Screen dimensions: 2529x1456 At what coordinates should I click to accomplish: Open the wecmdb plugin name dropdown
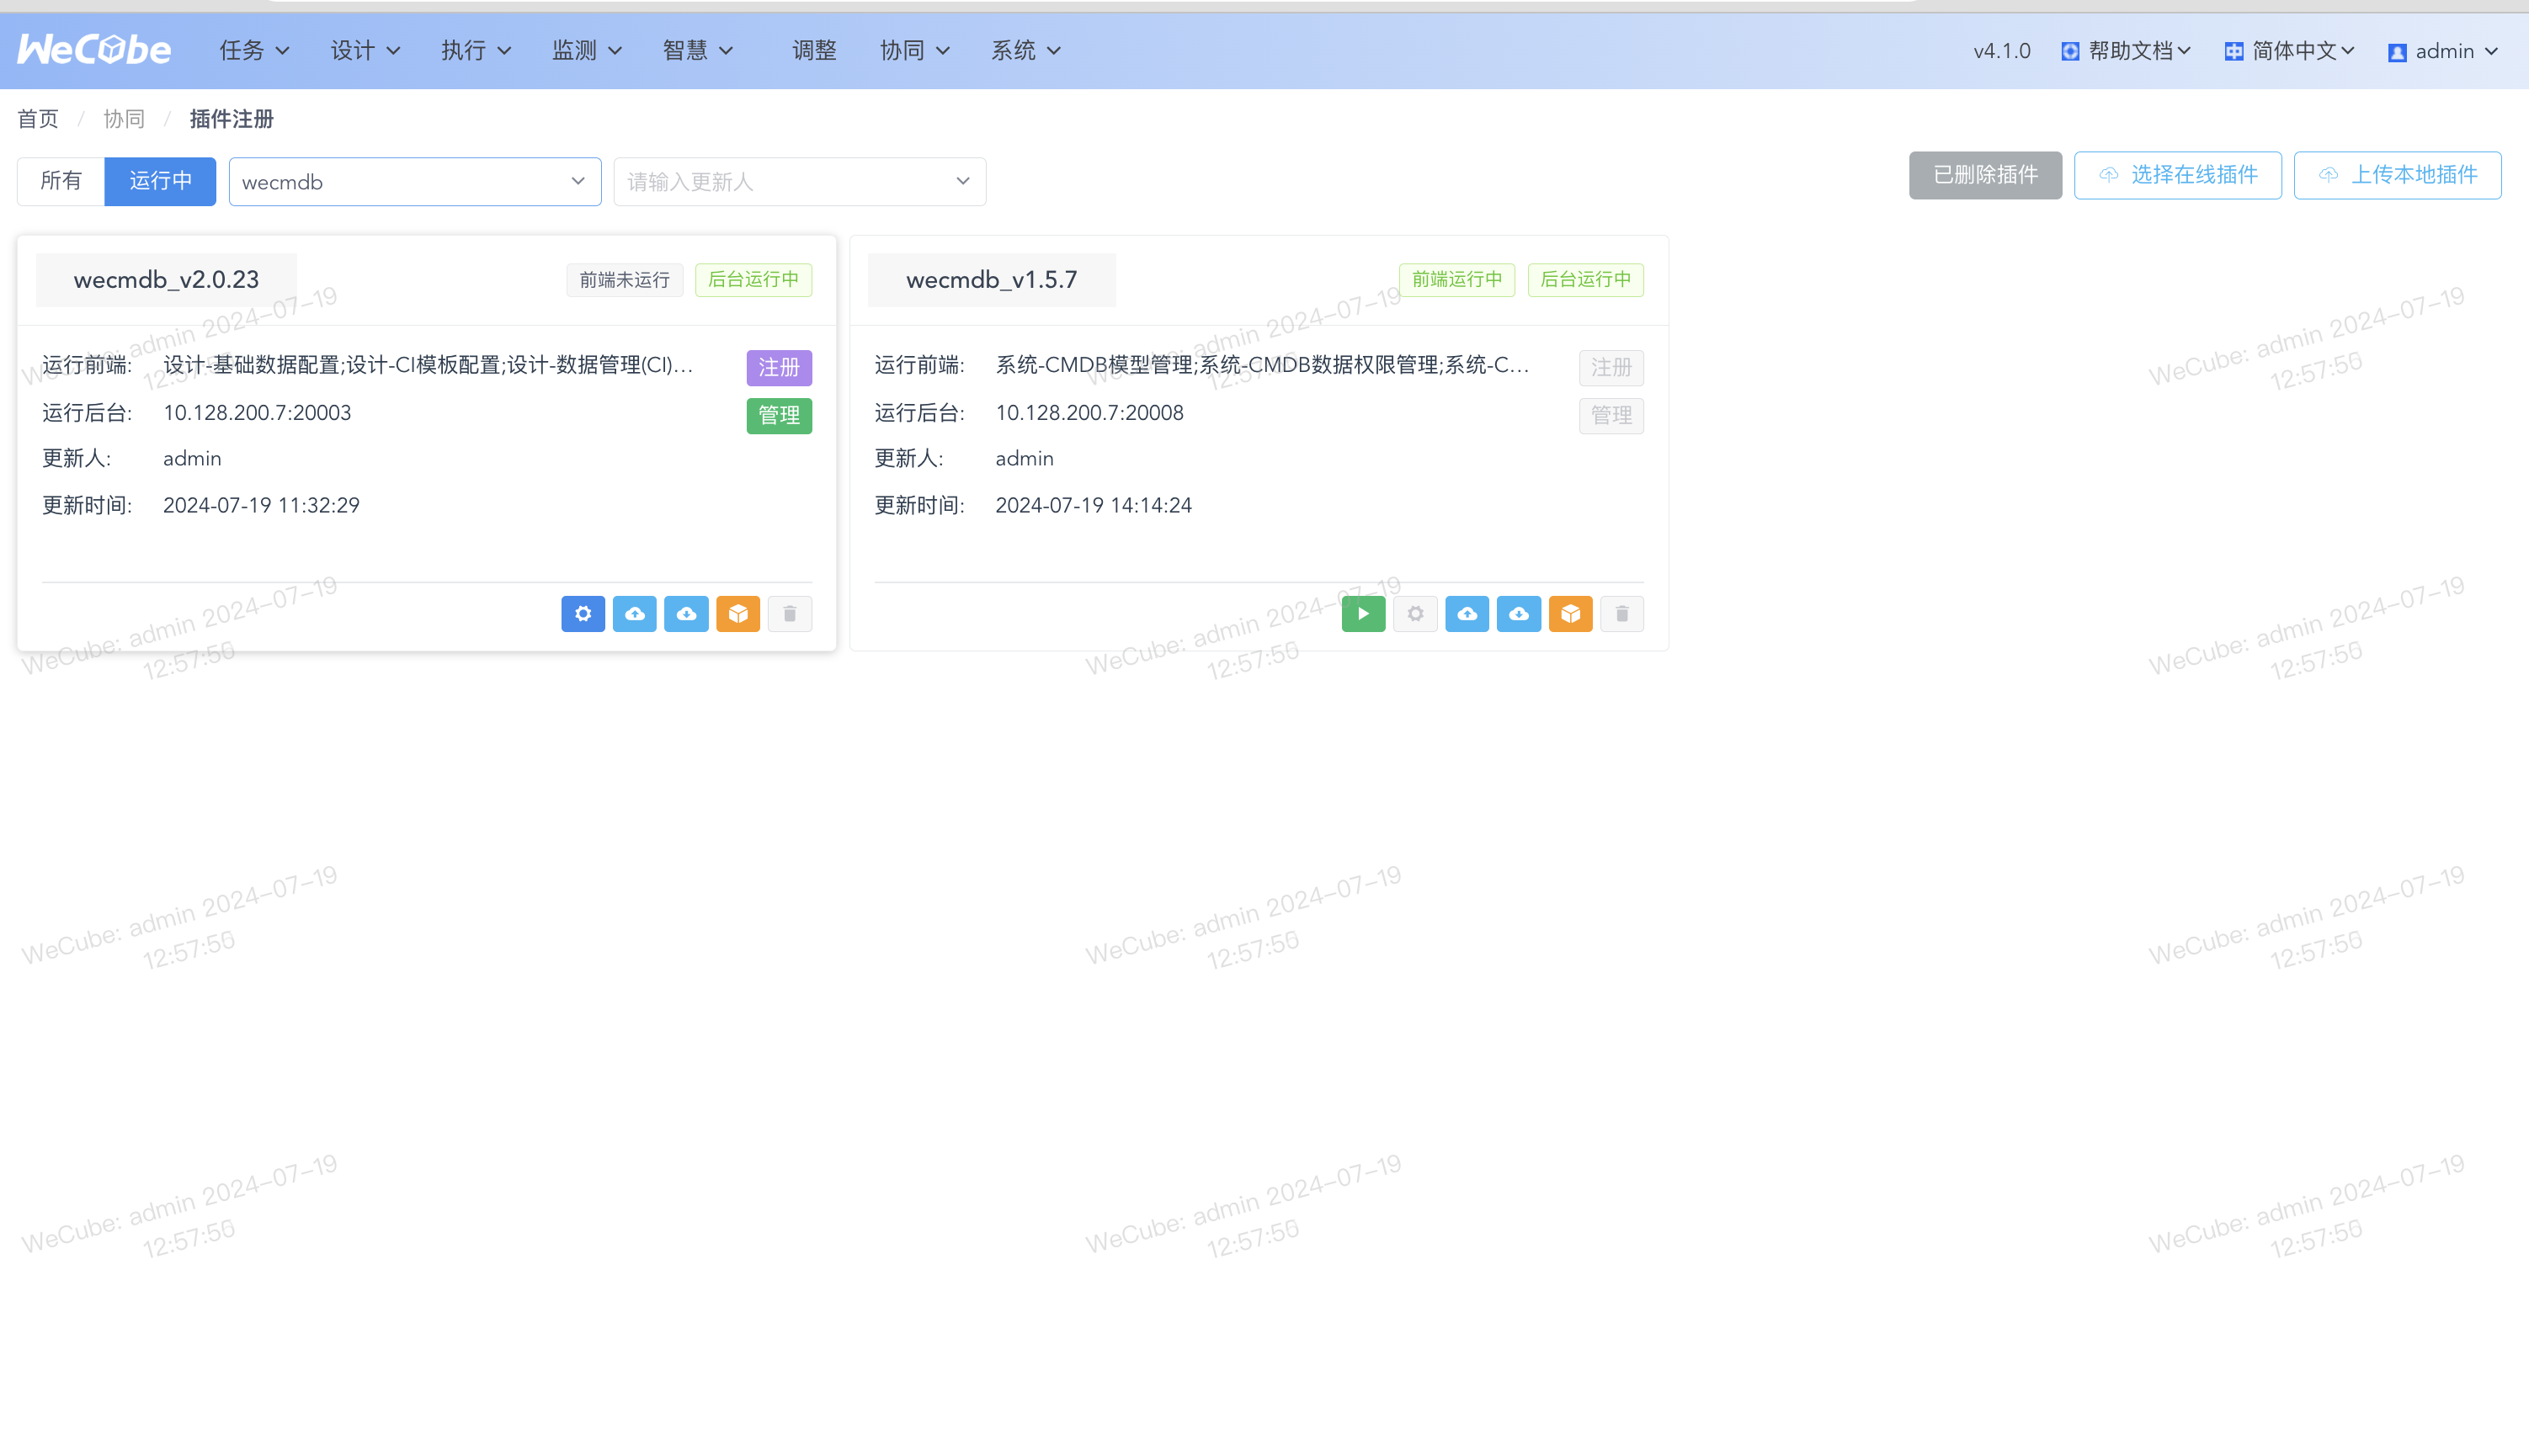(x=415, y=182)
